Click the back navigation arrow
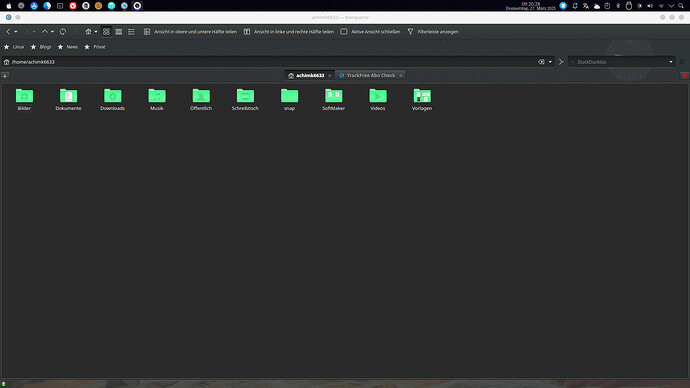The width and height of the screenshot is (690, 388). (x=8, y=32)
